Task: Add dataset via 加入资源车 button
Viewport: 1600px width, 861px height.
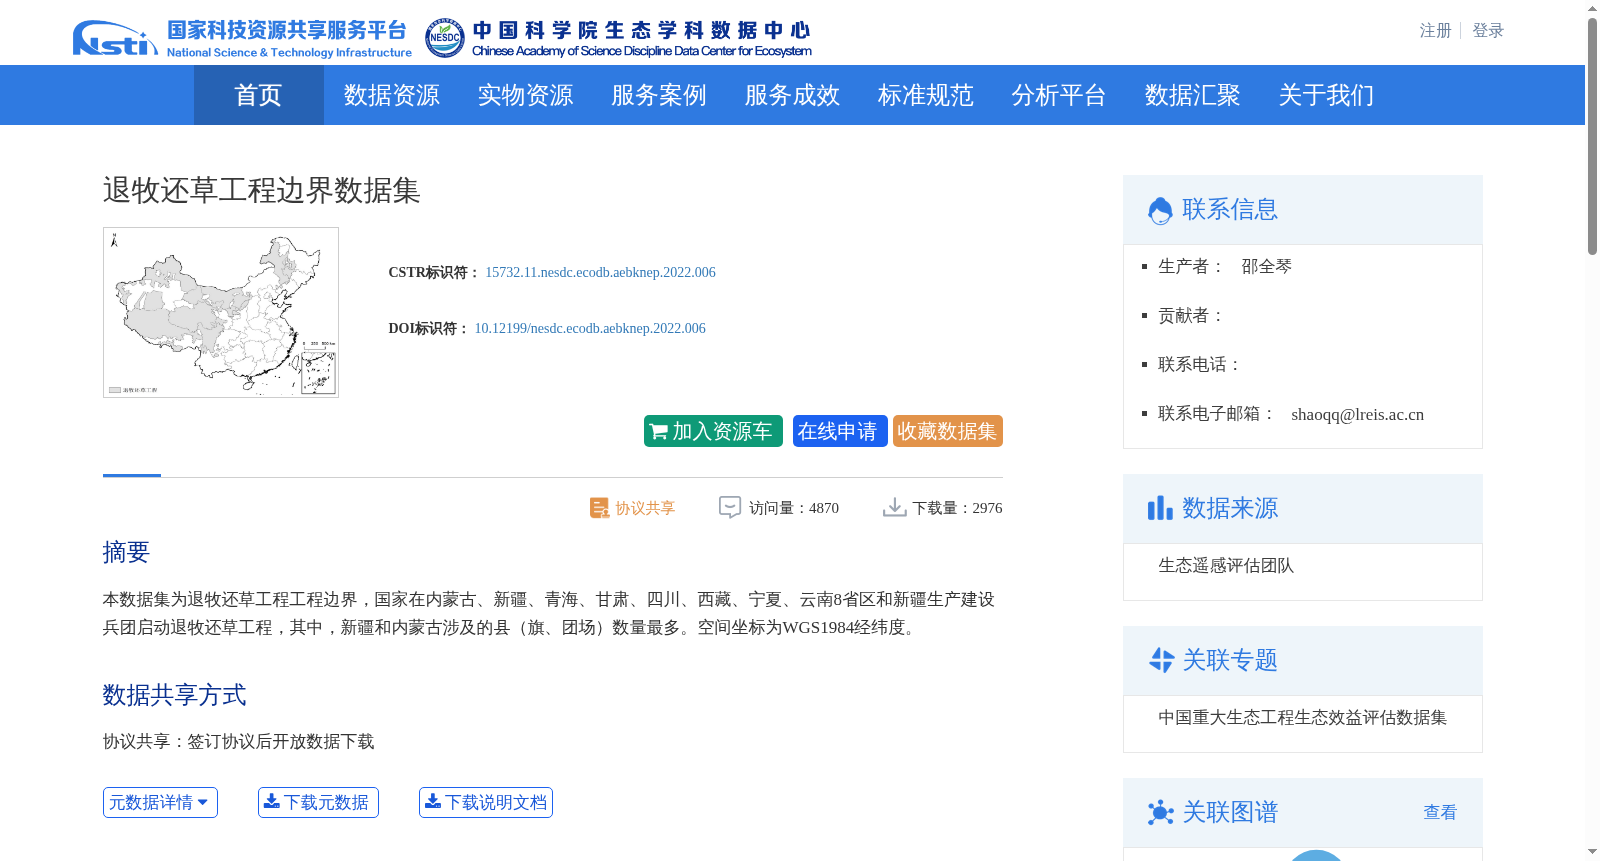Action: [713, 431]
